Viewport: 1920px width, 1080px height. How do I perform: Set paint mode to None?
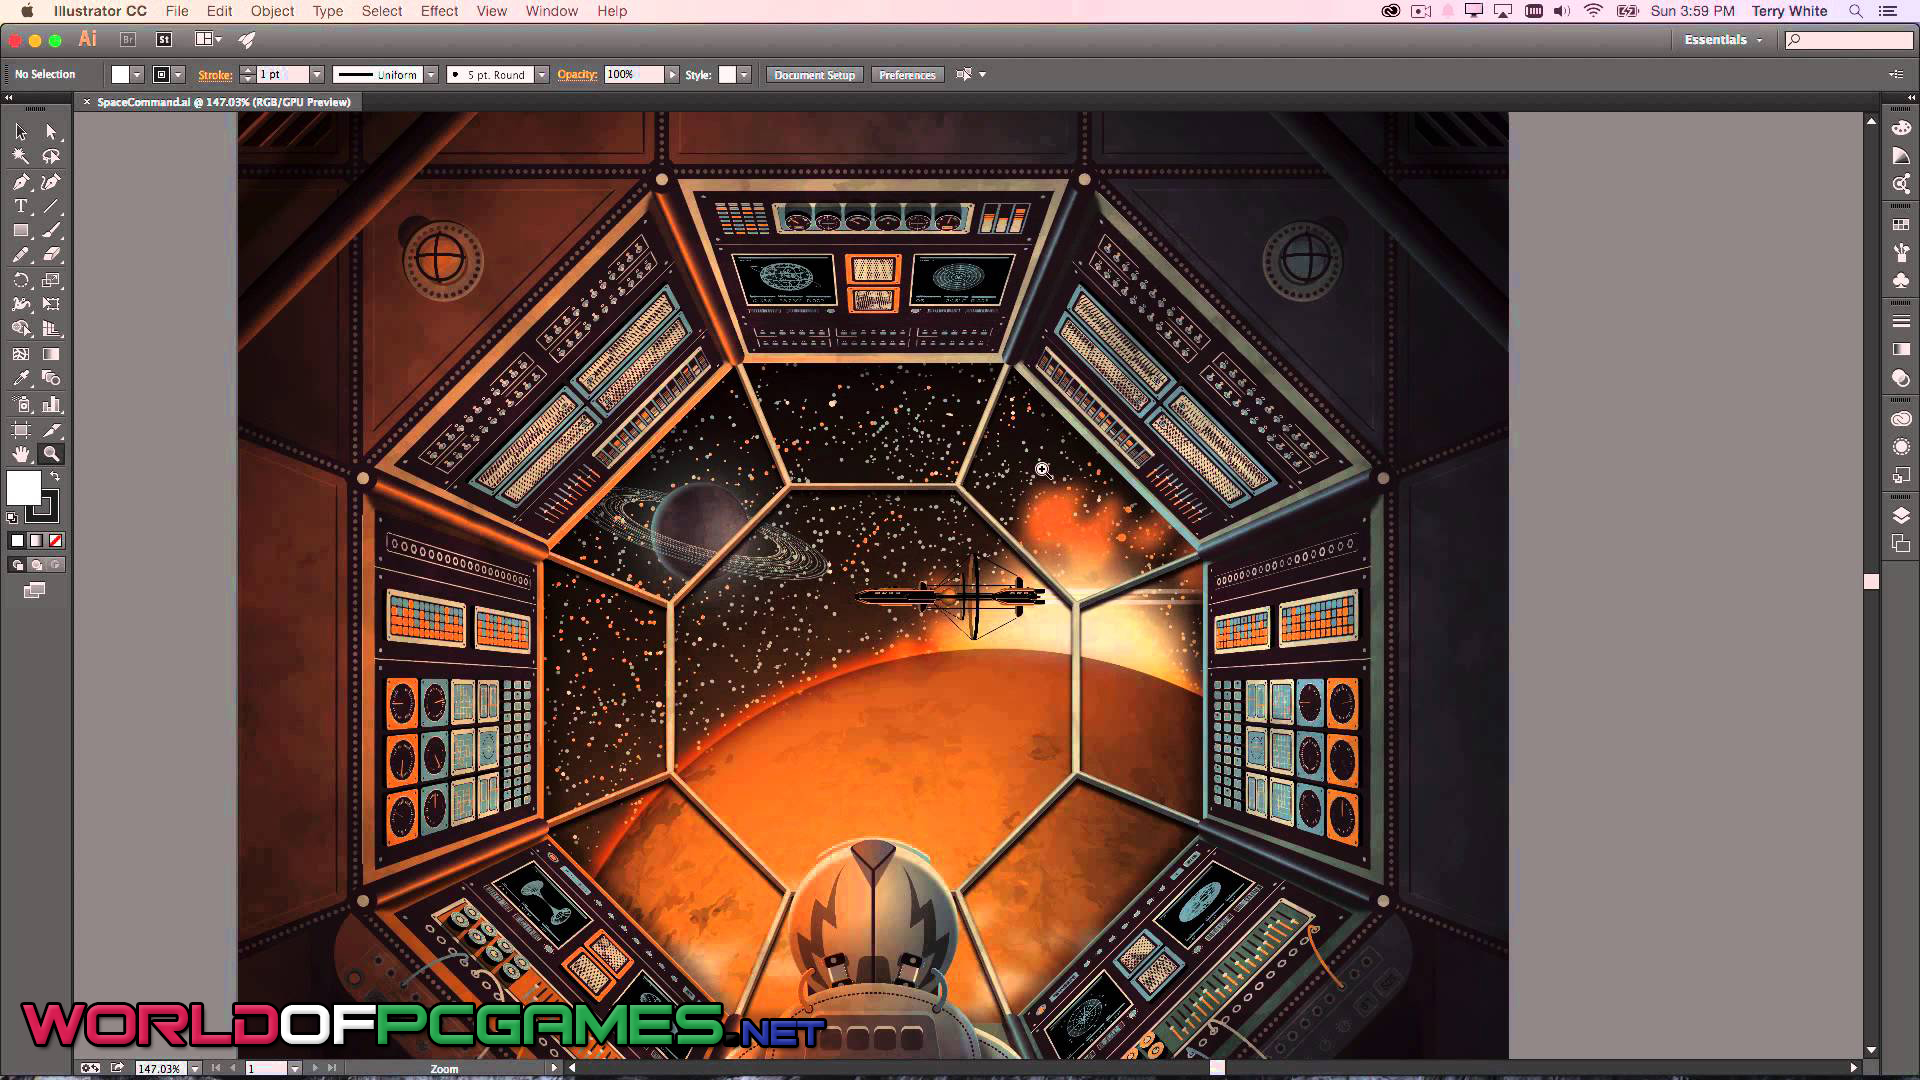click(x=56, y=541)
